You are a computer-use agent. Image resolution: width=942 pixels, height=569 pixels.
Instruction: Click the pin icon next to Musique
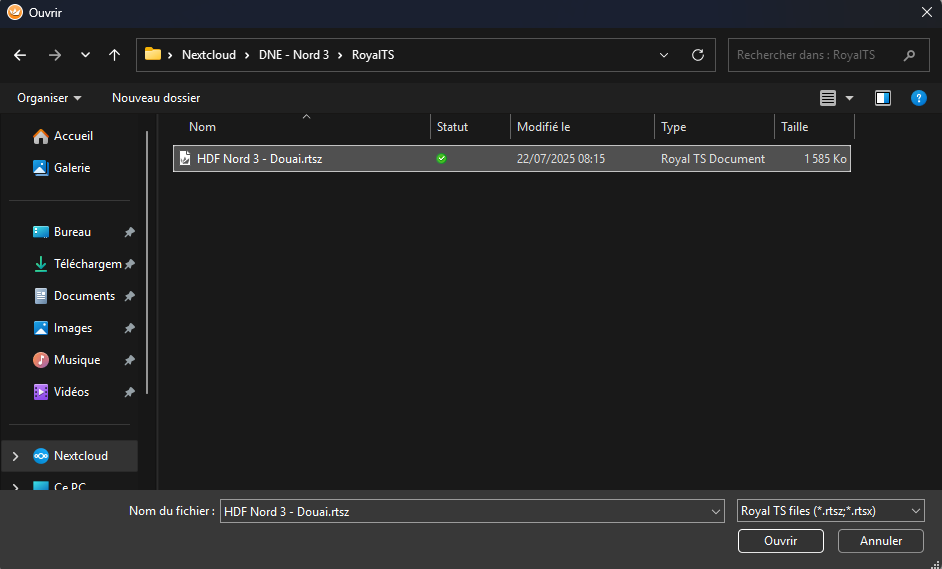[129, 361]
